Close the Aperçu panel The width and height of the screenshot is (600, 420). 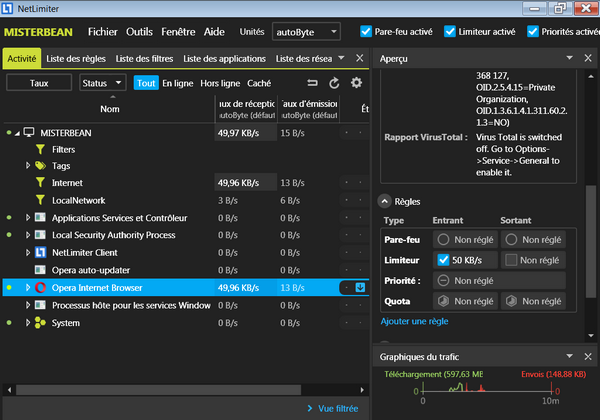pos(588,58)
